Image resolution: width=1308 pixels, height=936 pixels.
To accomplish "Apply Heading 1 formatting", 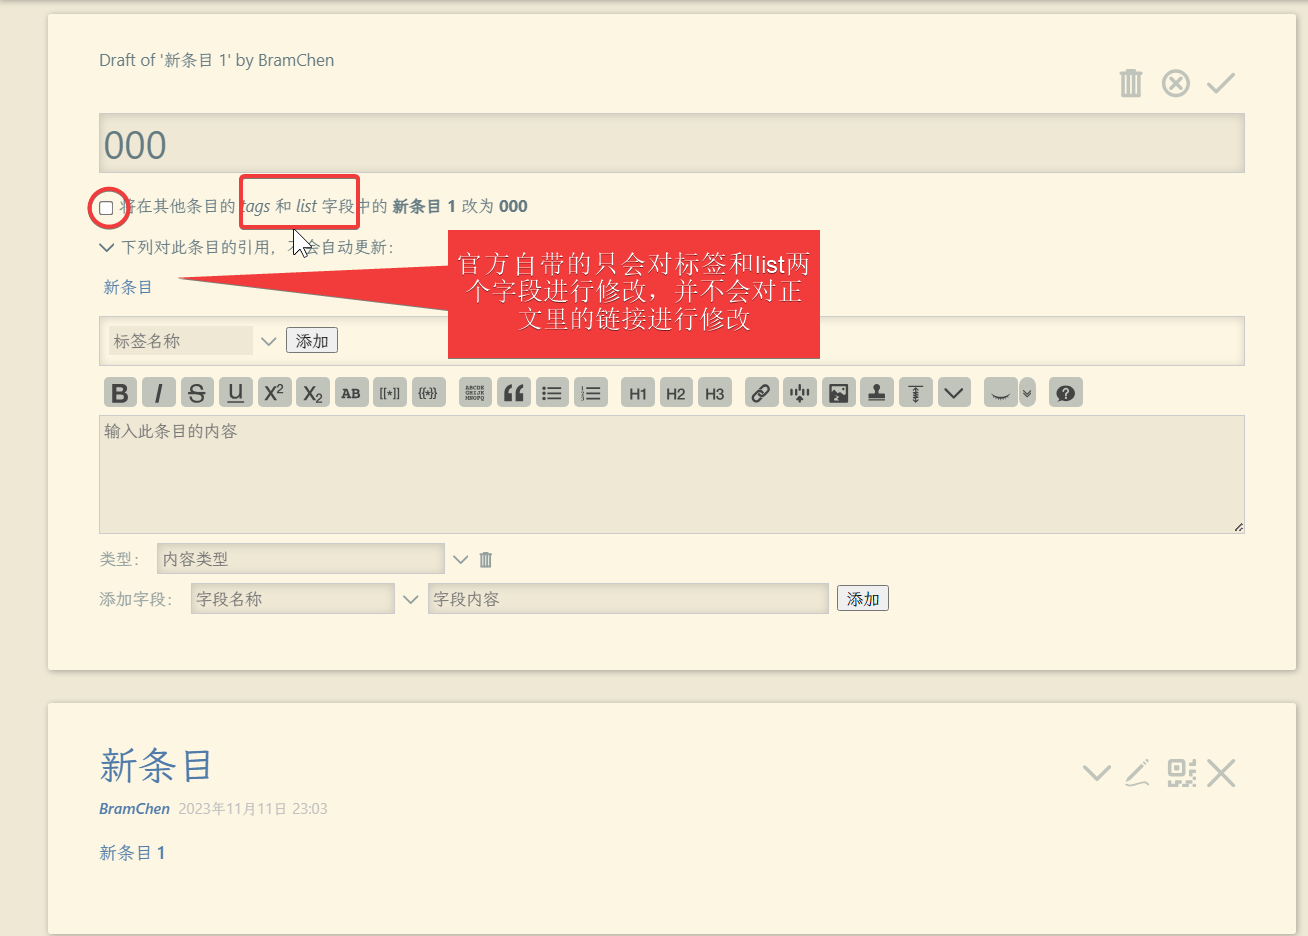I will tap(638, 393).
